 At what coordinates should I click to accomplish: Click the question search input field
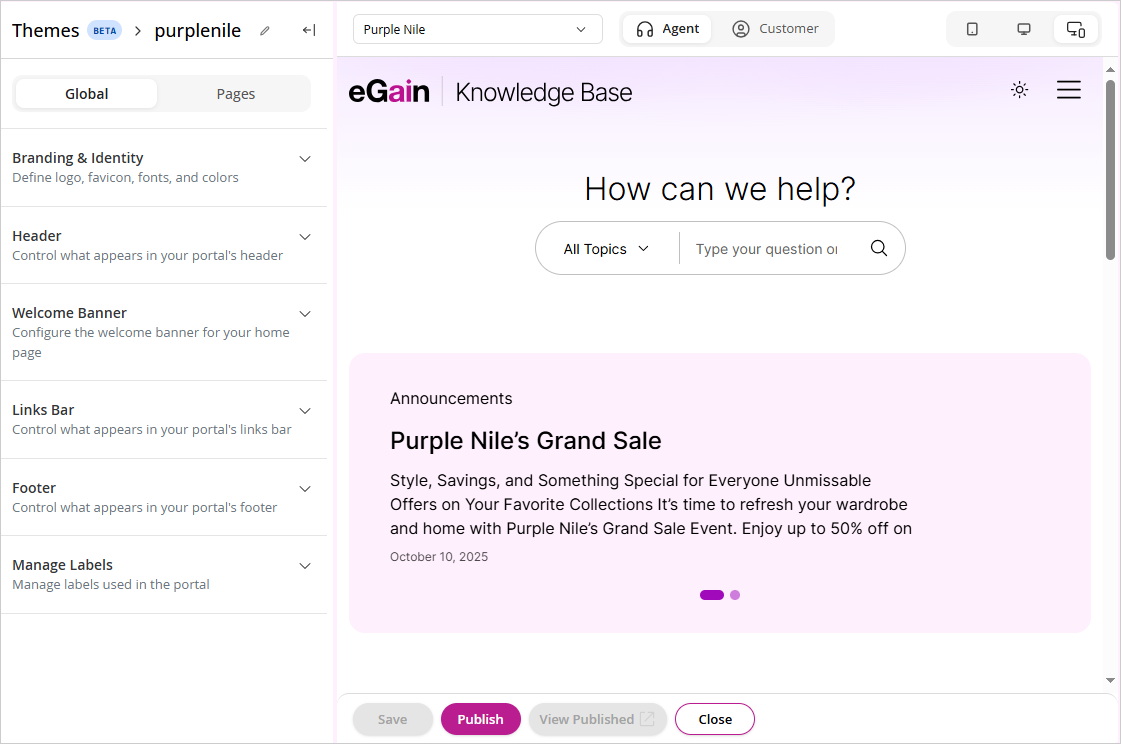(767, 249)
